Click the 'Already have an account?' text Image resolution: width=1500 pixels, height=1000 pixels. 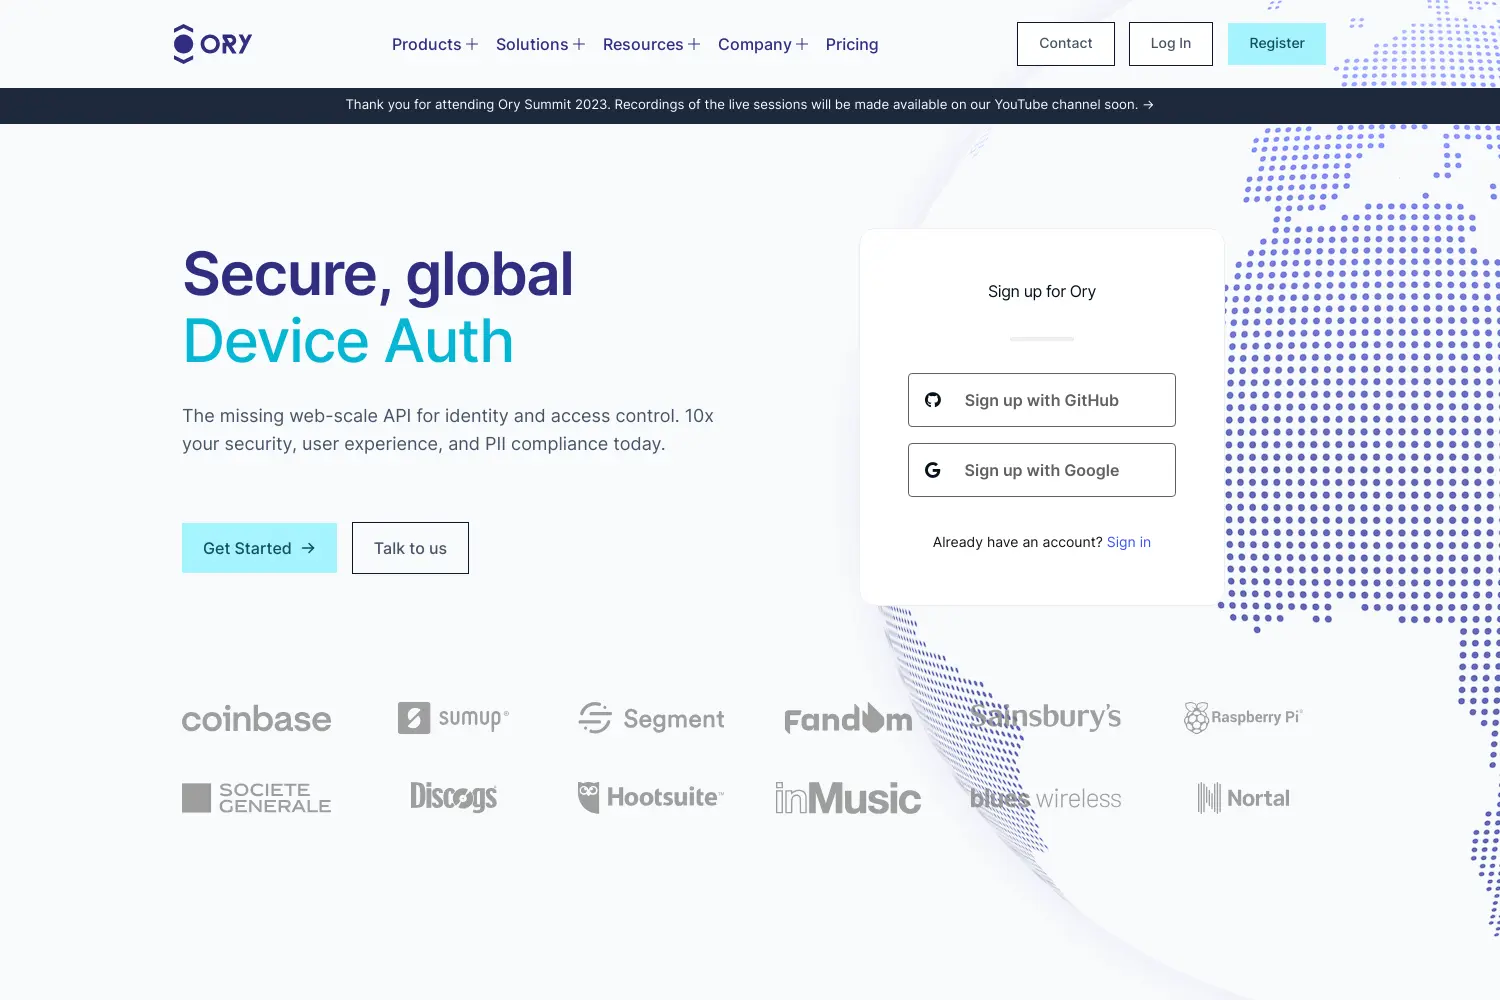tap(1018, 542)
